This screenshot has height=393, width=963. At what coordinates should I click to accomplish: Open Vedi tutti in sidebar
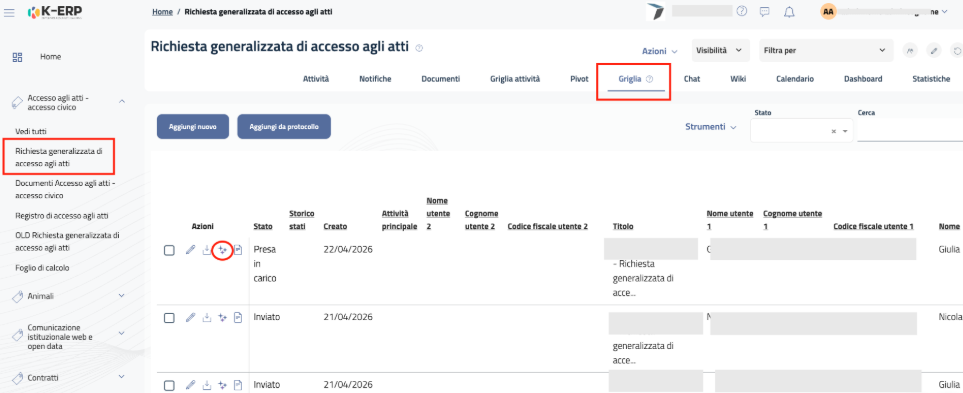tap(31, 131)
